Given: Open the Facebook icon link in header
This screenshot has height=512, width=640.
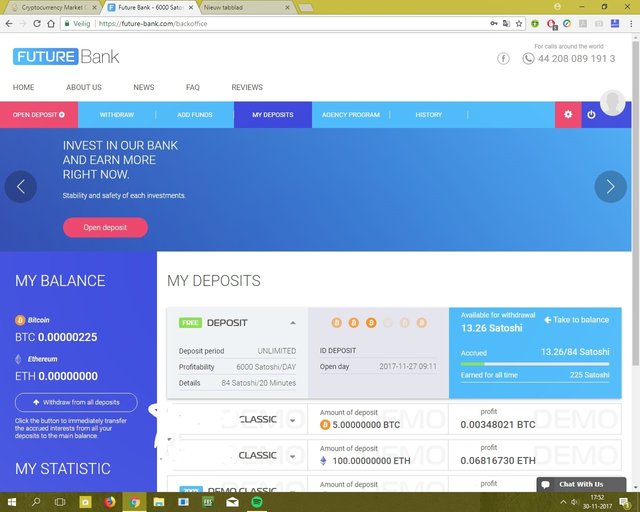Looking at the screenshot, I should coord(503,59).
